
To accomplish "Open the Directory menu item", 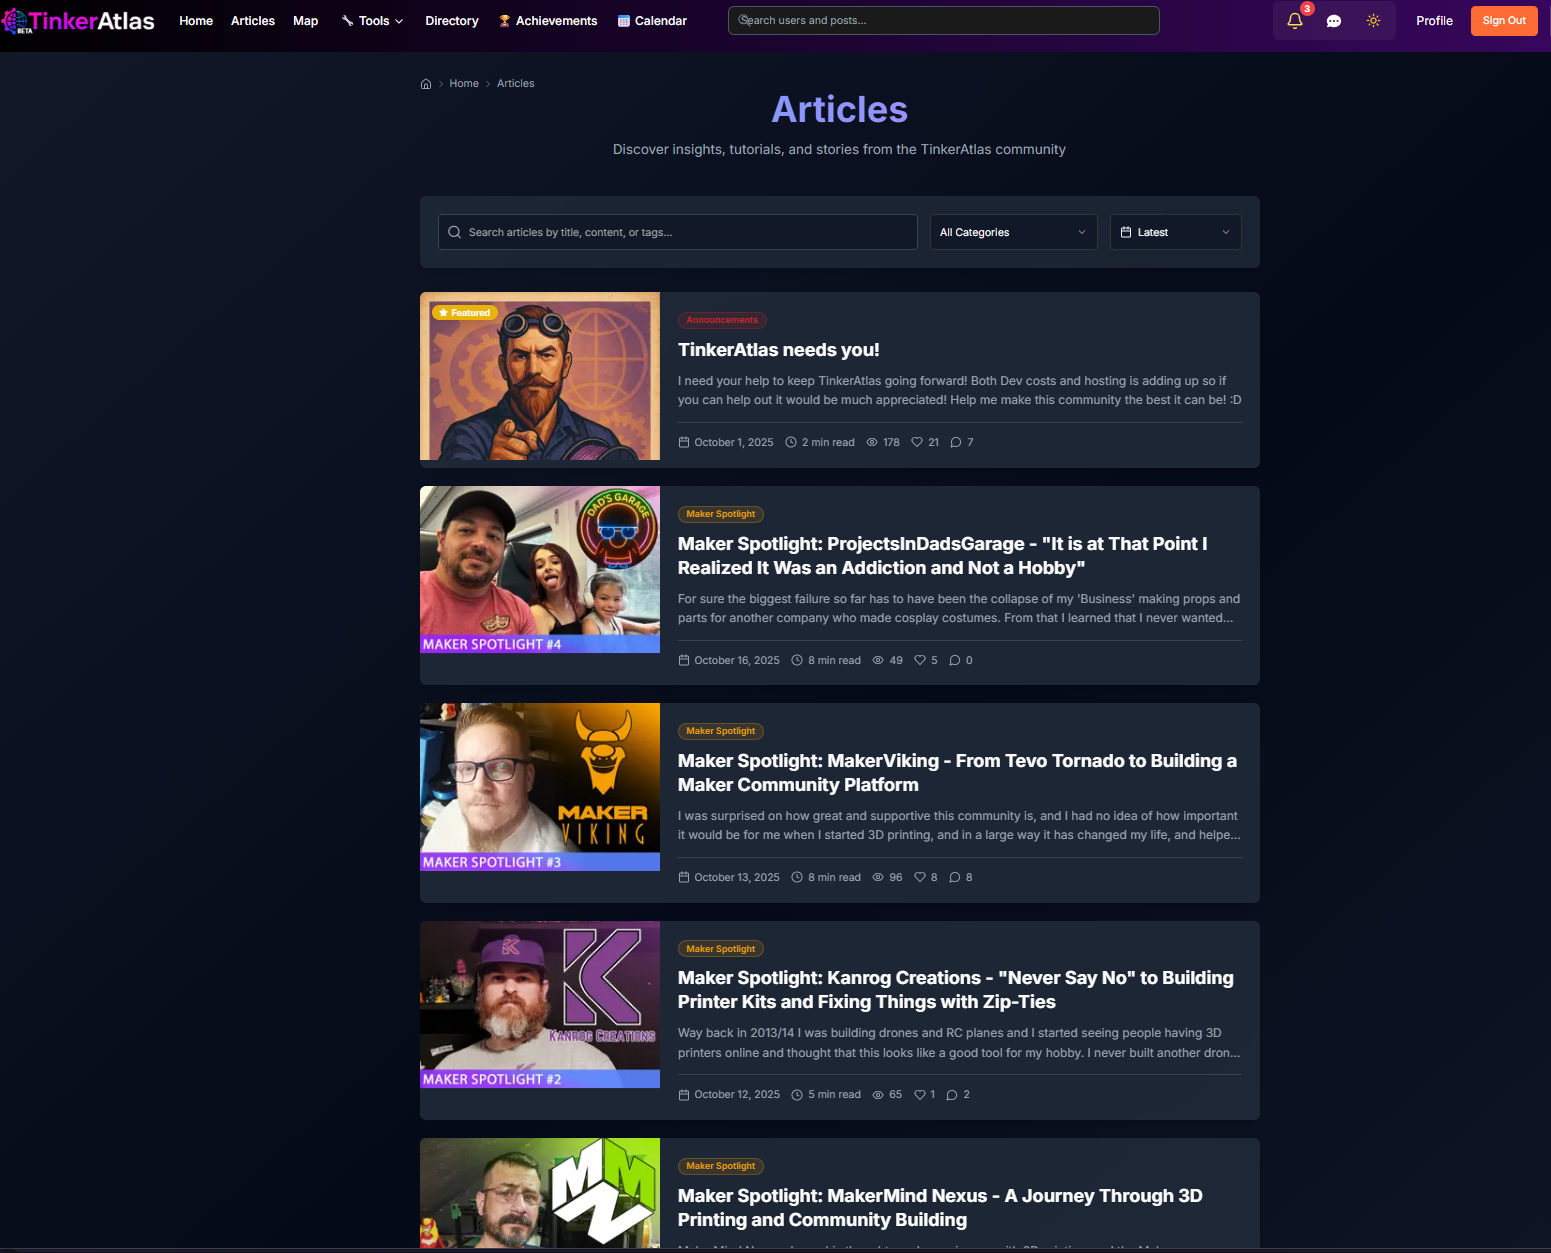I will coord(451,20).
